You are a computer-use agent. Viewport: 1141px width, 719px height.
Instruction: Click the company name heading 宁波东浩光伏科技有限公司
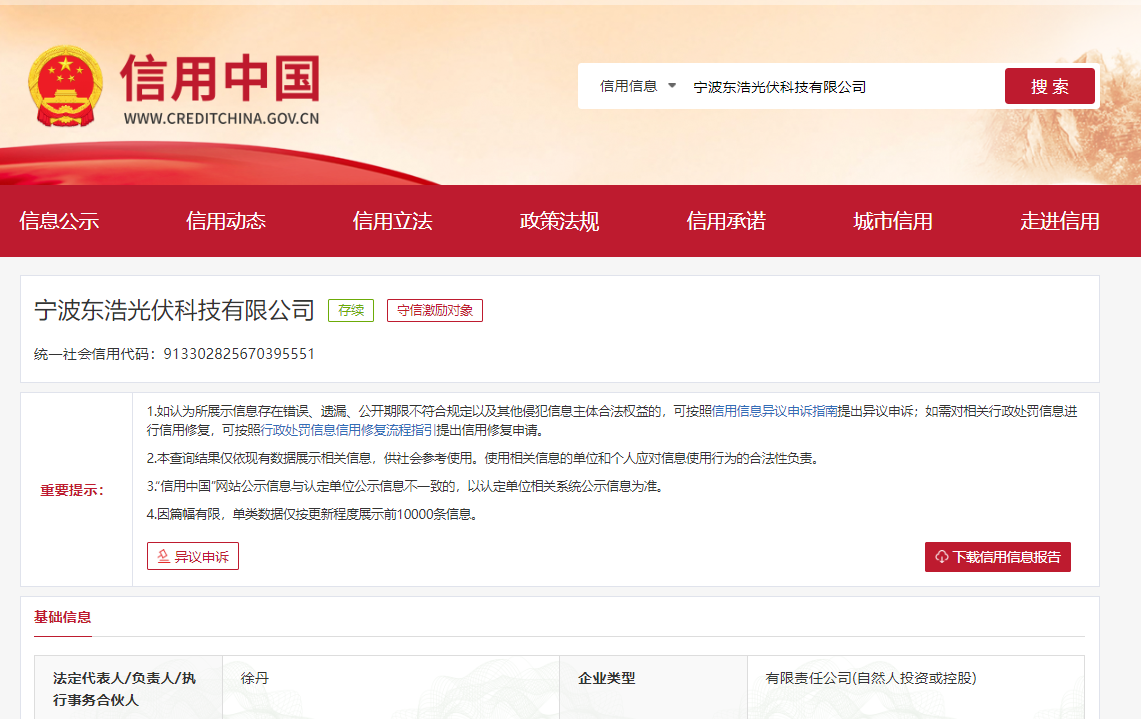point(174,311)
